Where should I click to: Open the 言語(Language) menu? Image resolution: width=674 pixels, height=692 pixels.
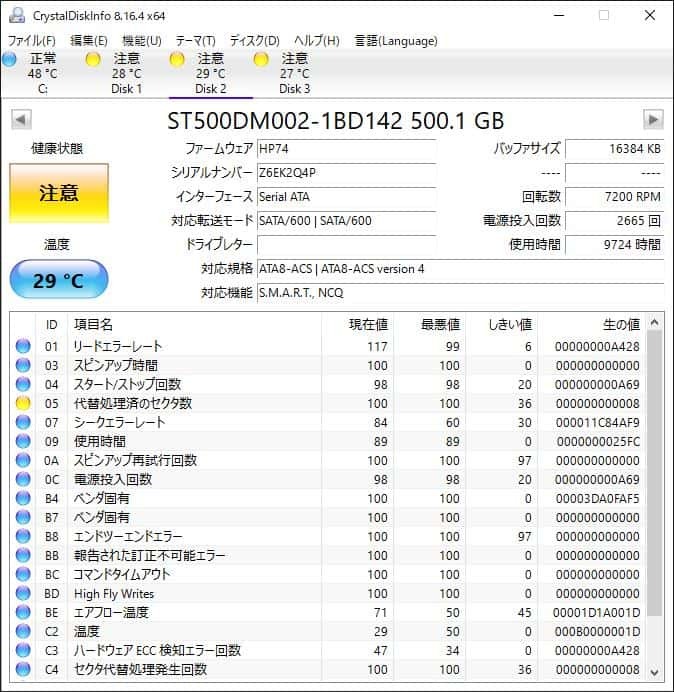point(396,41)
